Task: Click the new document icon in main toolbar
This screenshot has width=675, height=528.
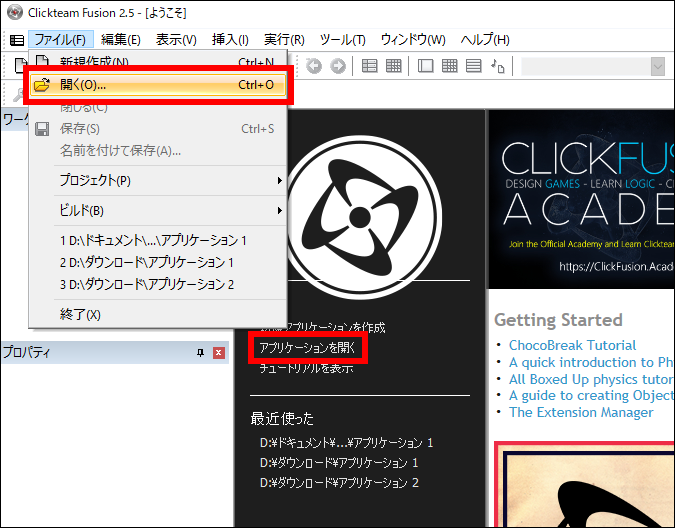Action: (x=20, y=65)
